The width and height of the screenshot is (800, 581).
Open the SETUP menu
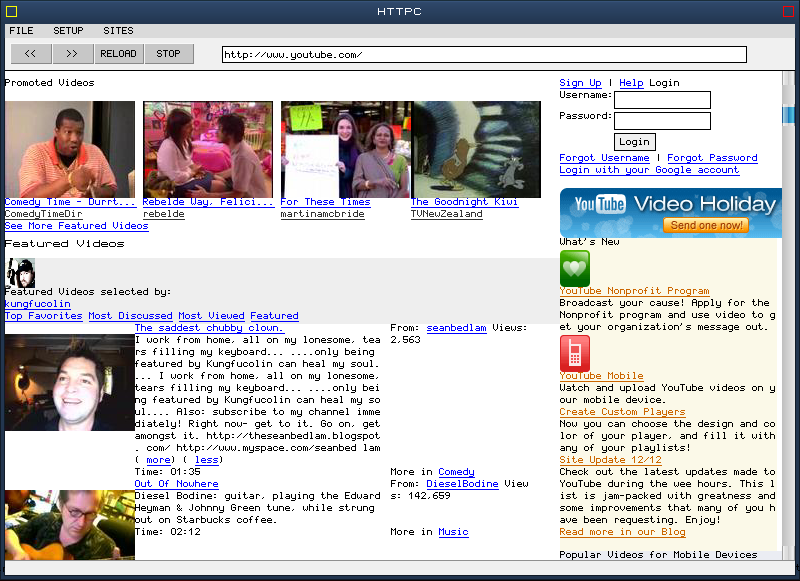click(x=68, y=31)
